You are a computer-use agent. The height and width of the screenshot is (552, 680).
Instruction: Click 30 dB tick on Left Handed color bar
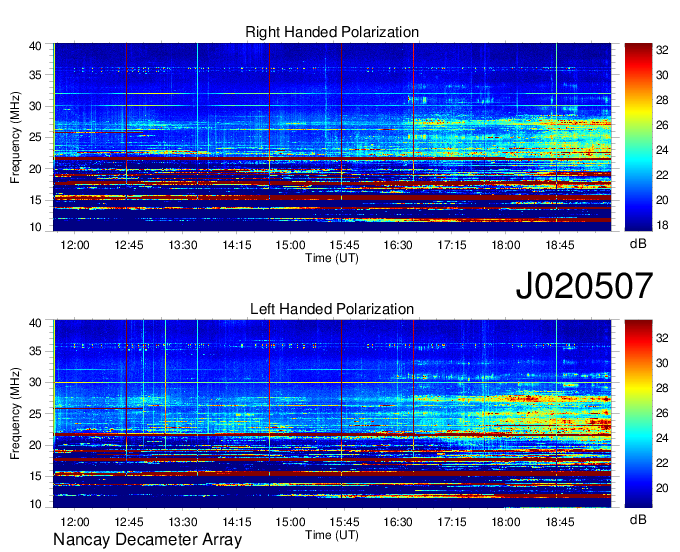[662, 363]
